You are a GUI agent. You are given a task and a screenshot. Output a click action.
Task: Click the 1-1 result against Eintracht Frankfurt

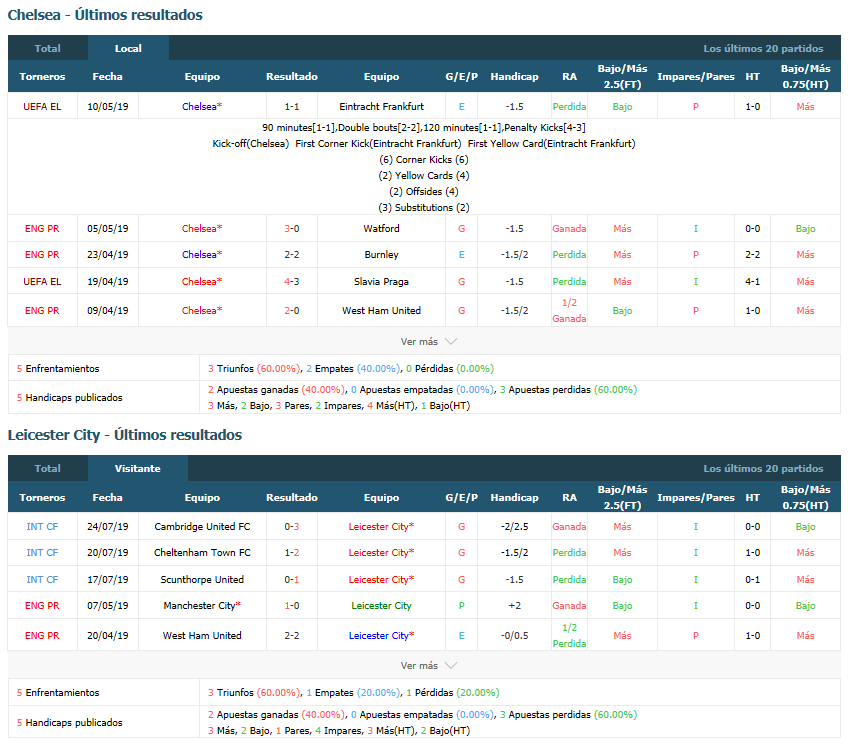291,107
